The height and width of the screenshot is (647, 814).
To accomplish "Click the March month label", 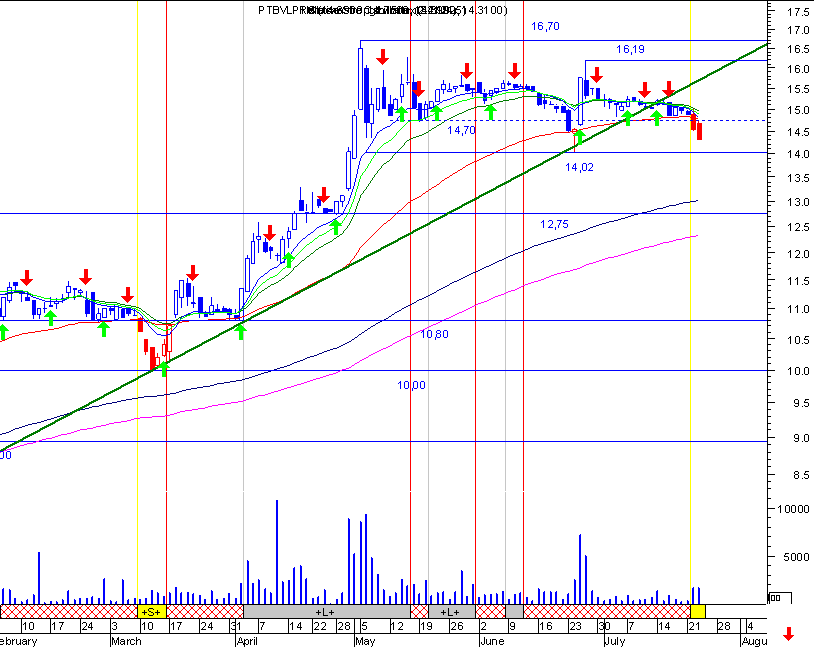I will [126, 641].
